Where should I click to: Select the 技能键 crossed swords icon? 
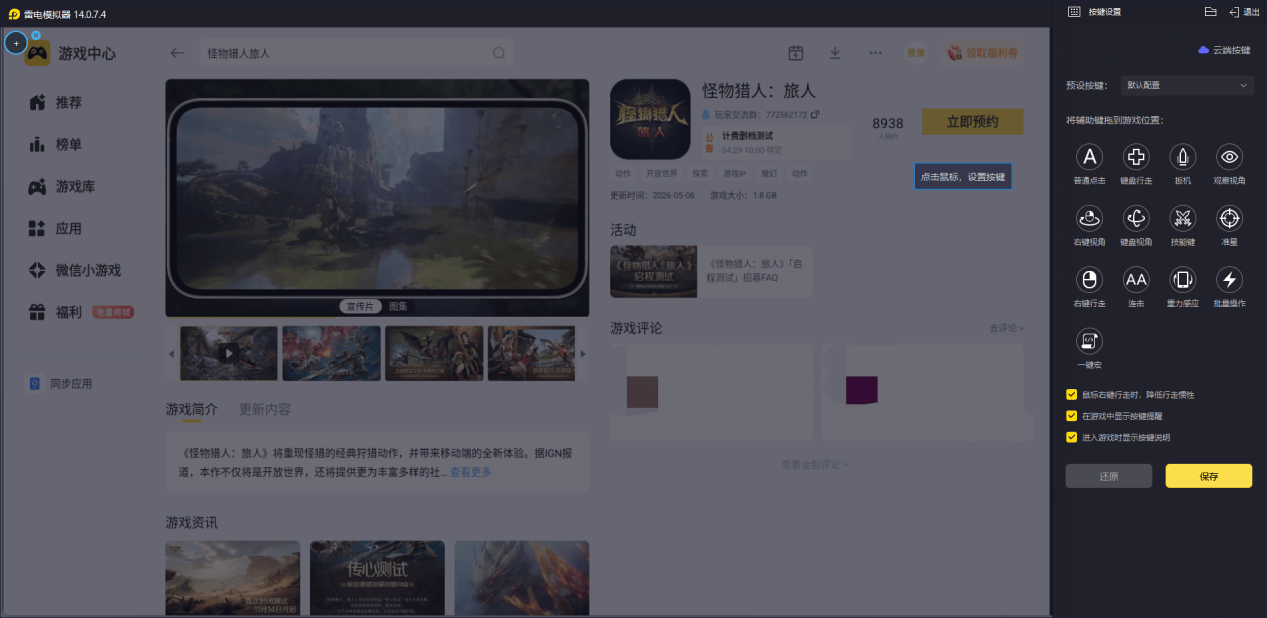[1183, 218]
